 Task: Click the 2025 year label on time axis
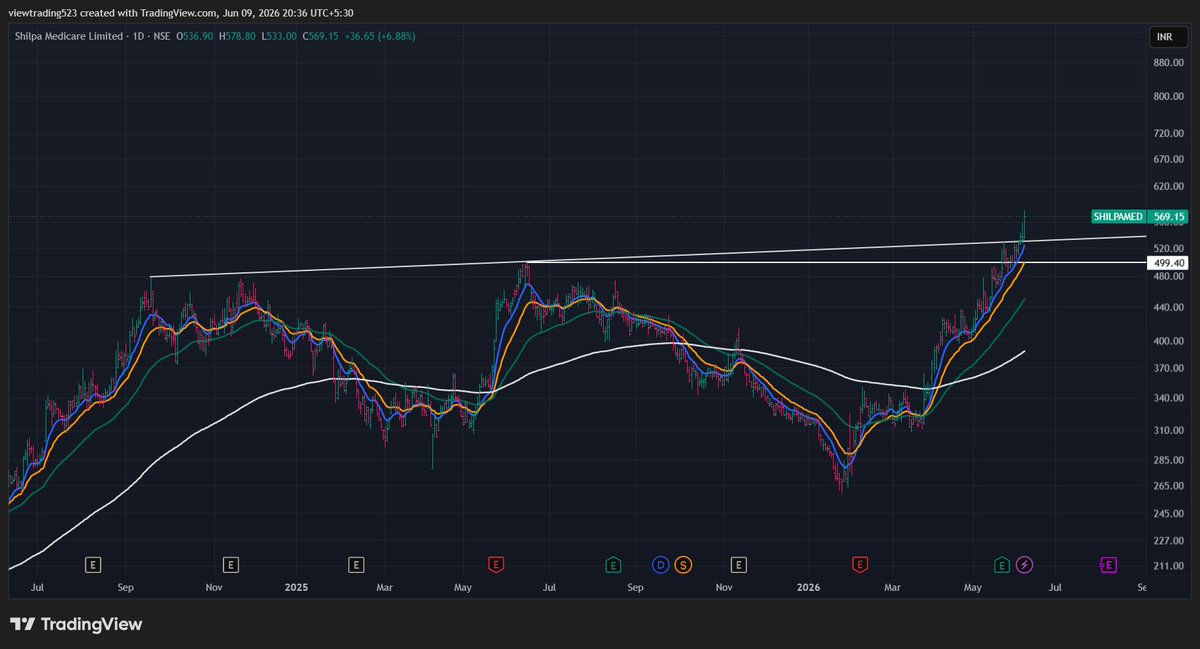tap(295, 589)
